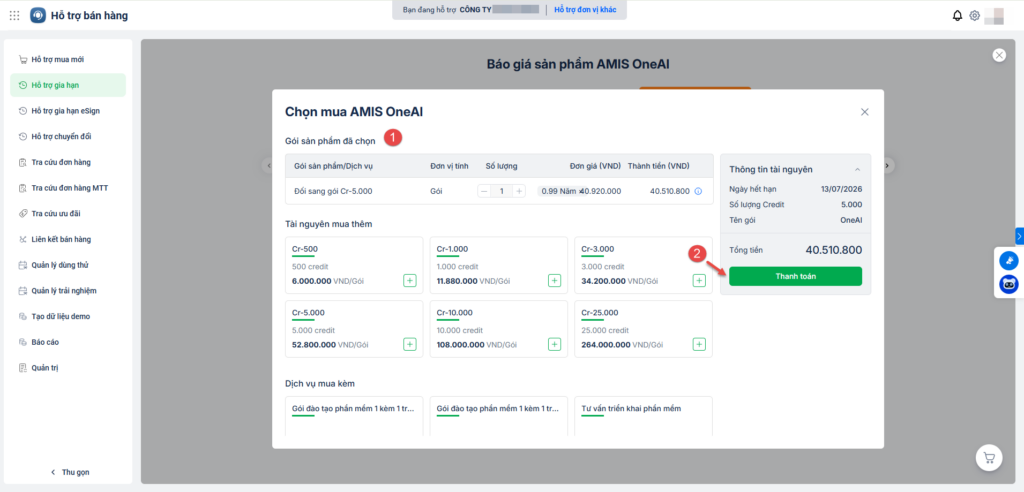Click the Cr-25.000 card title
Image resolution: width=1024 pixels, height=492 pixels.
coord(600,312)
